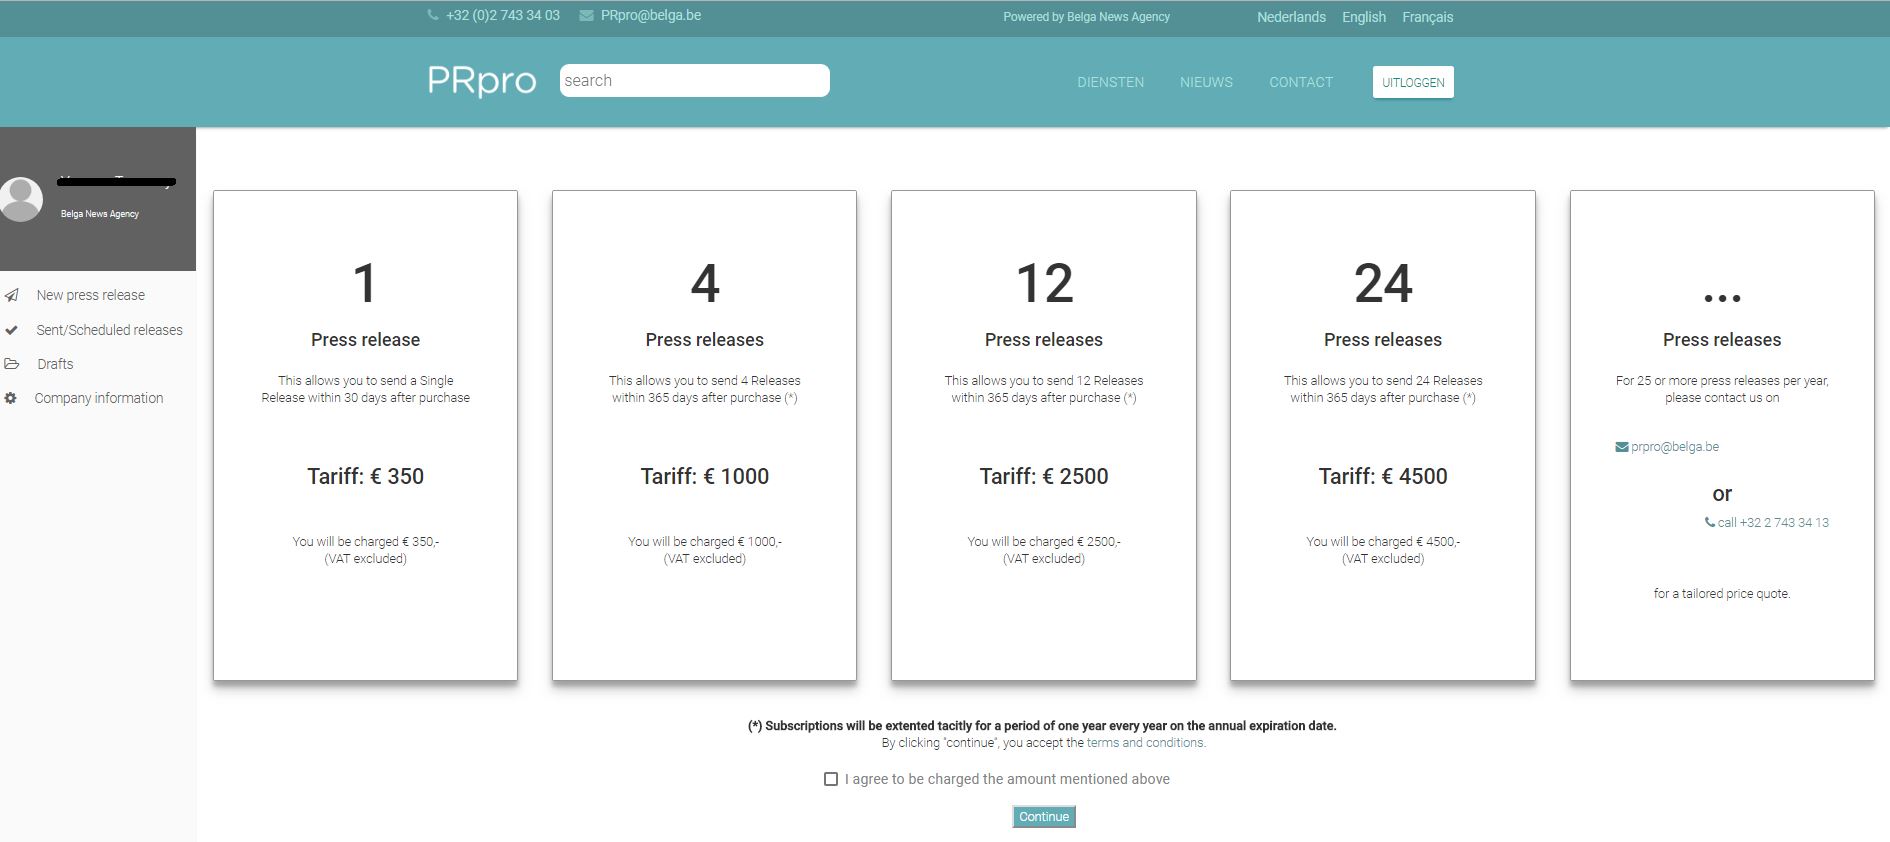The width and height of the screenshot is (1890, 842).
Task: Switch language to Nederlands
Action: [x=1291, y=17]
